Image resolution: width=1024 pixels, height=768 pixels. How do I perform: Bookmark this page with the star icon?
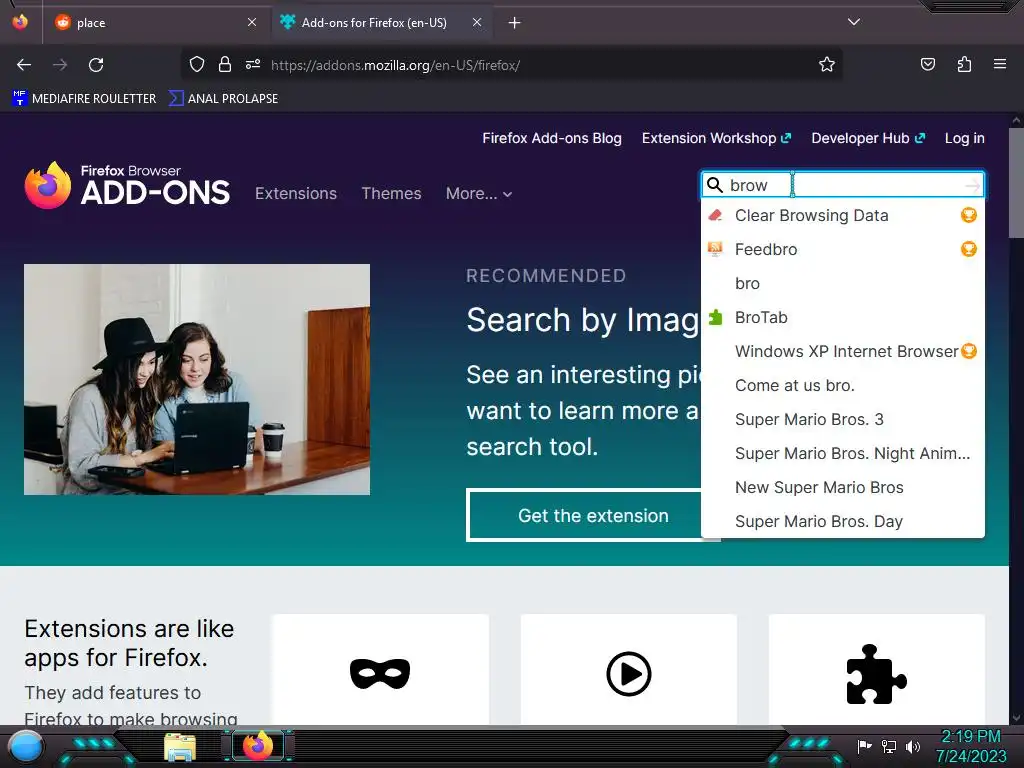pyautogui.click(x=827, y=65)
